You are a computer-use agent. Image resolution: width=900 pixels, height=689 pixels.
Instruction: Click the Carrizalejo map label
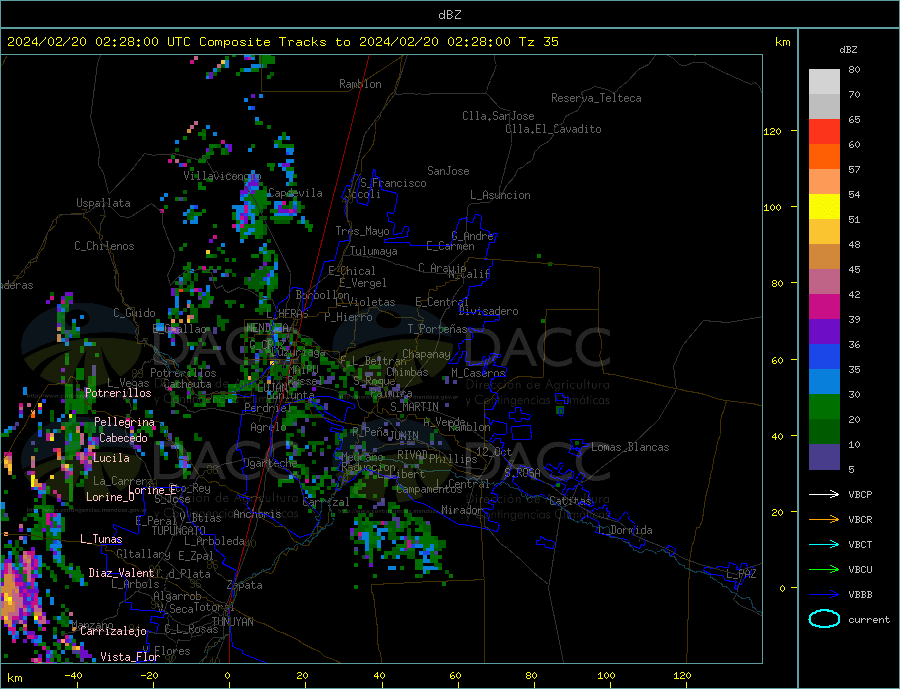click(x=113, y=631)
